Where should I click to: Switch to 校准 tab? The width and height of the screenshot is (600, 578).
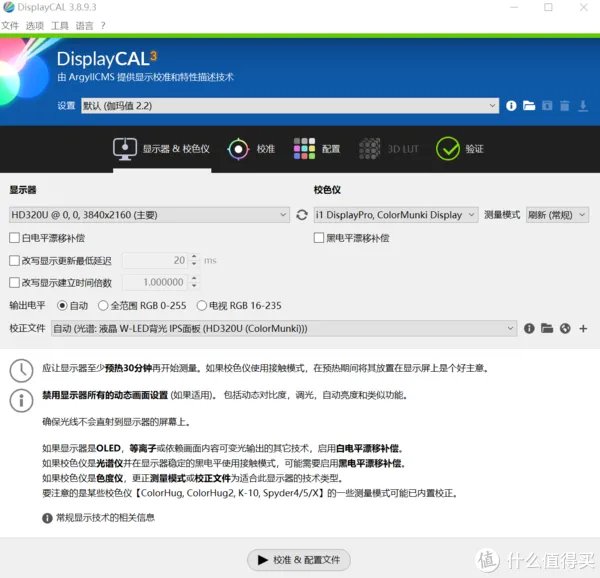tap(251, 149)
